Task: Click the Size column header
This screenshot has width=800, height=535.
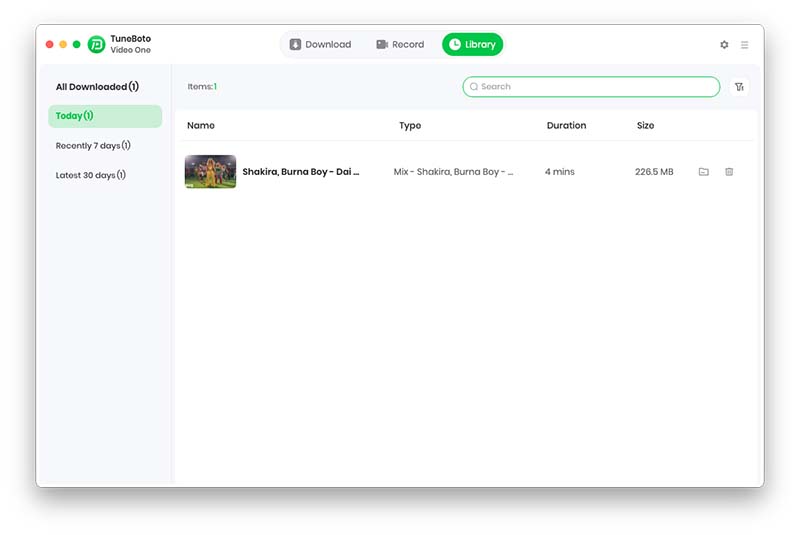Action: coord(645,125)
